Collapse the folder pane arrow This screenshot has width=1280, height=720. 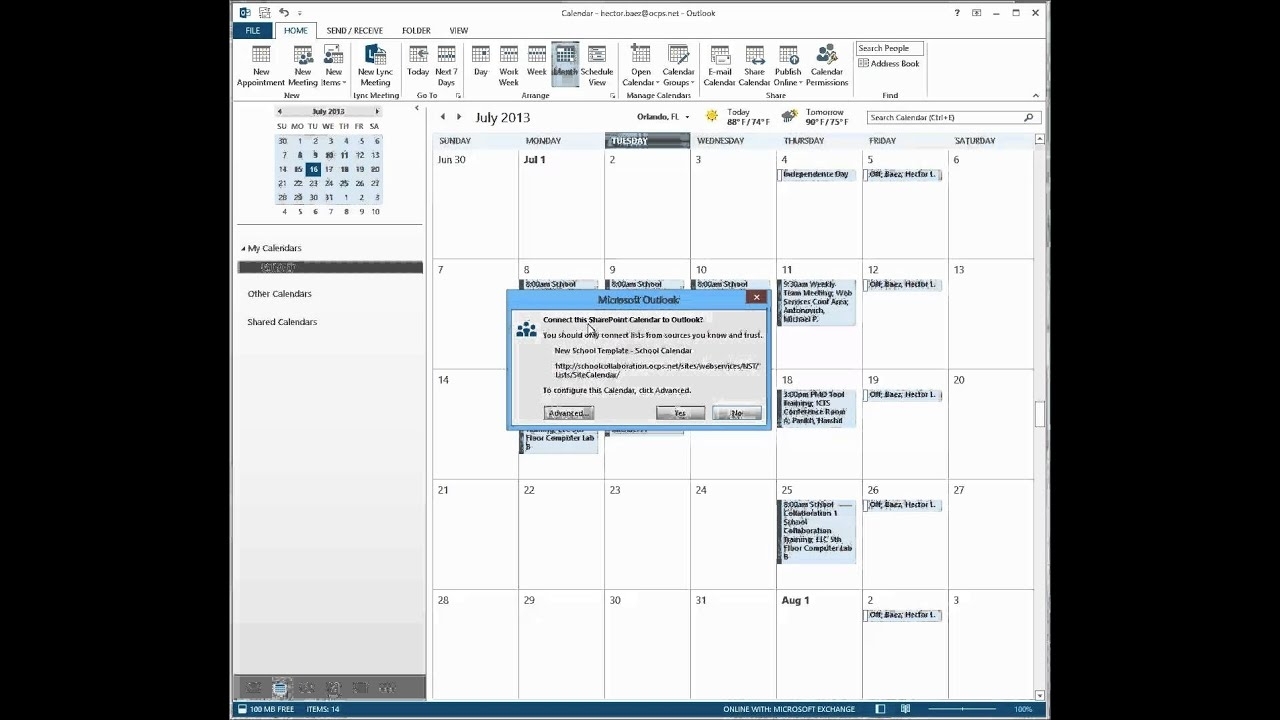[417, 108]
